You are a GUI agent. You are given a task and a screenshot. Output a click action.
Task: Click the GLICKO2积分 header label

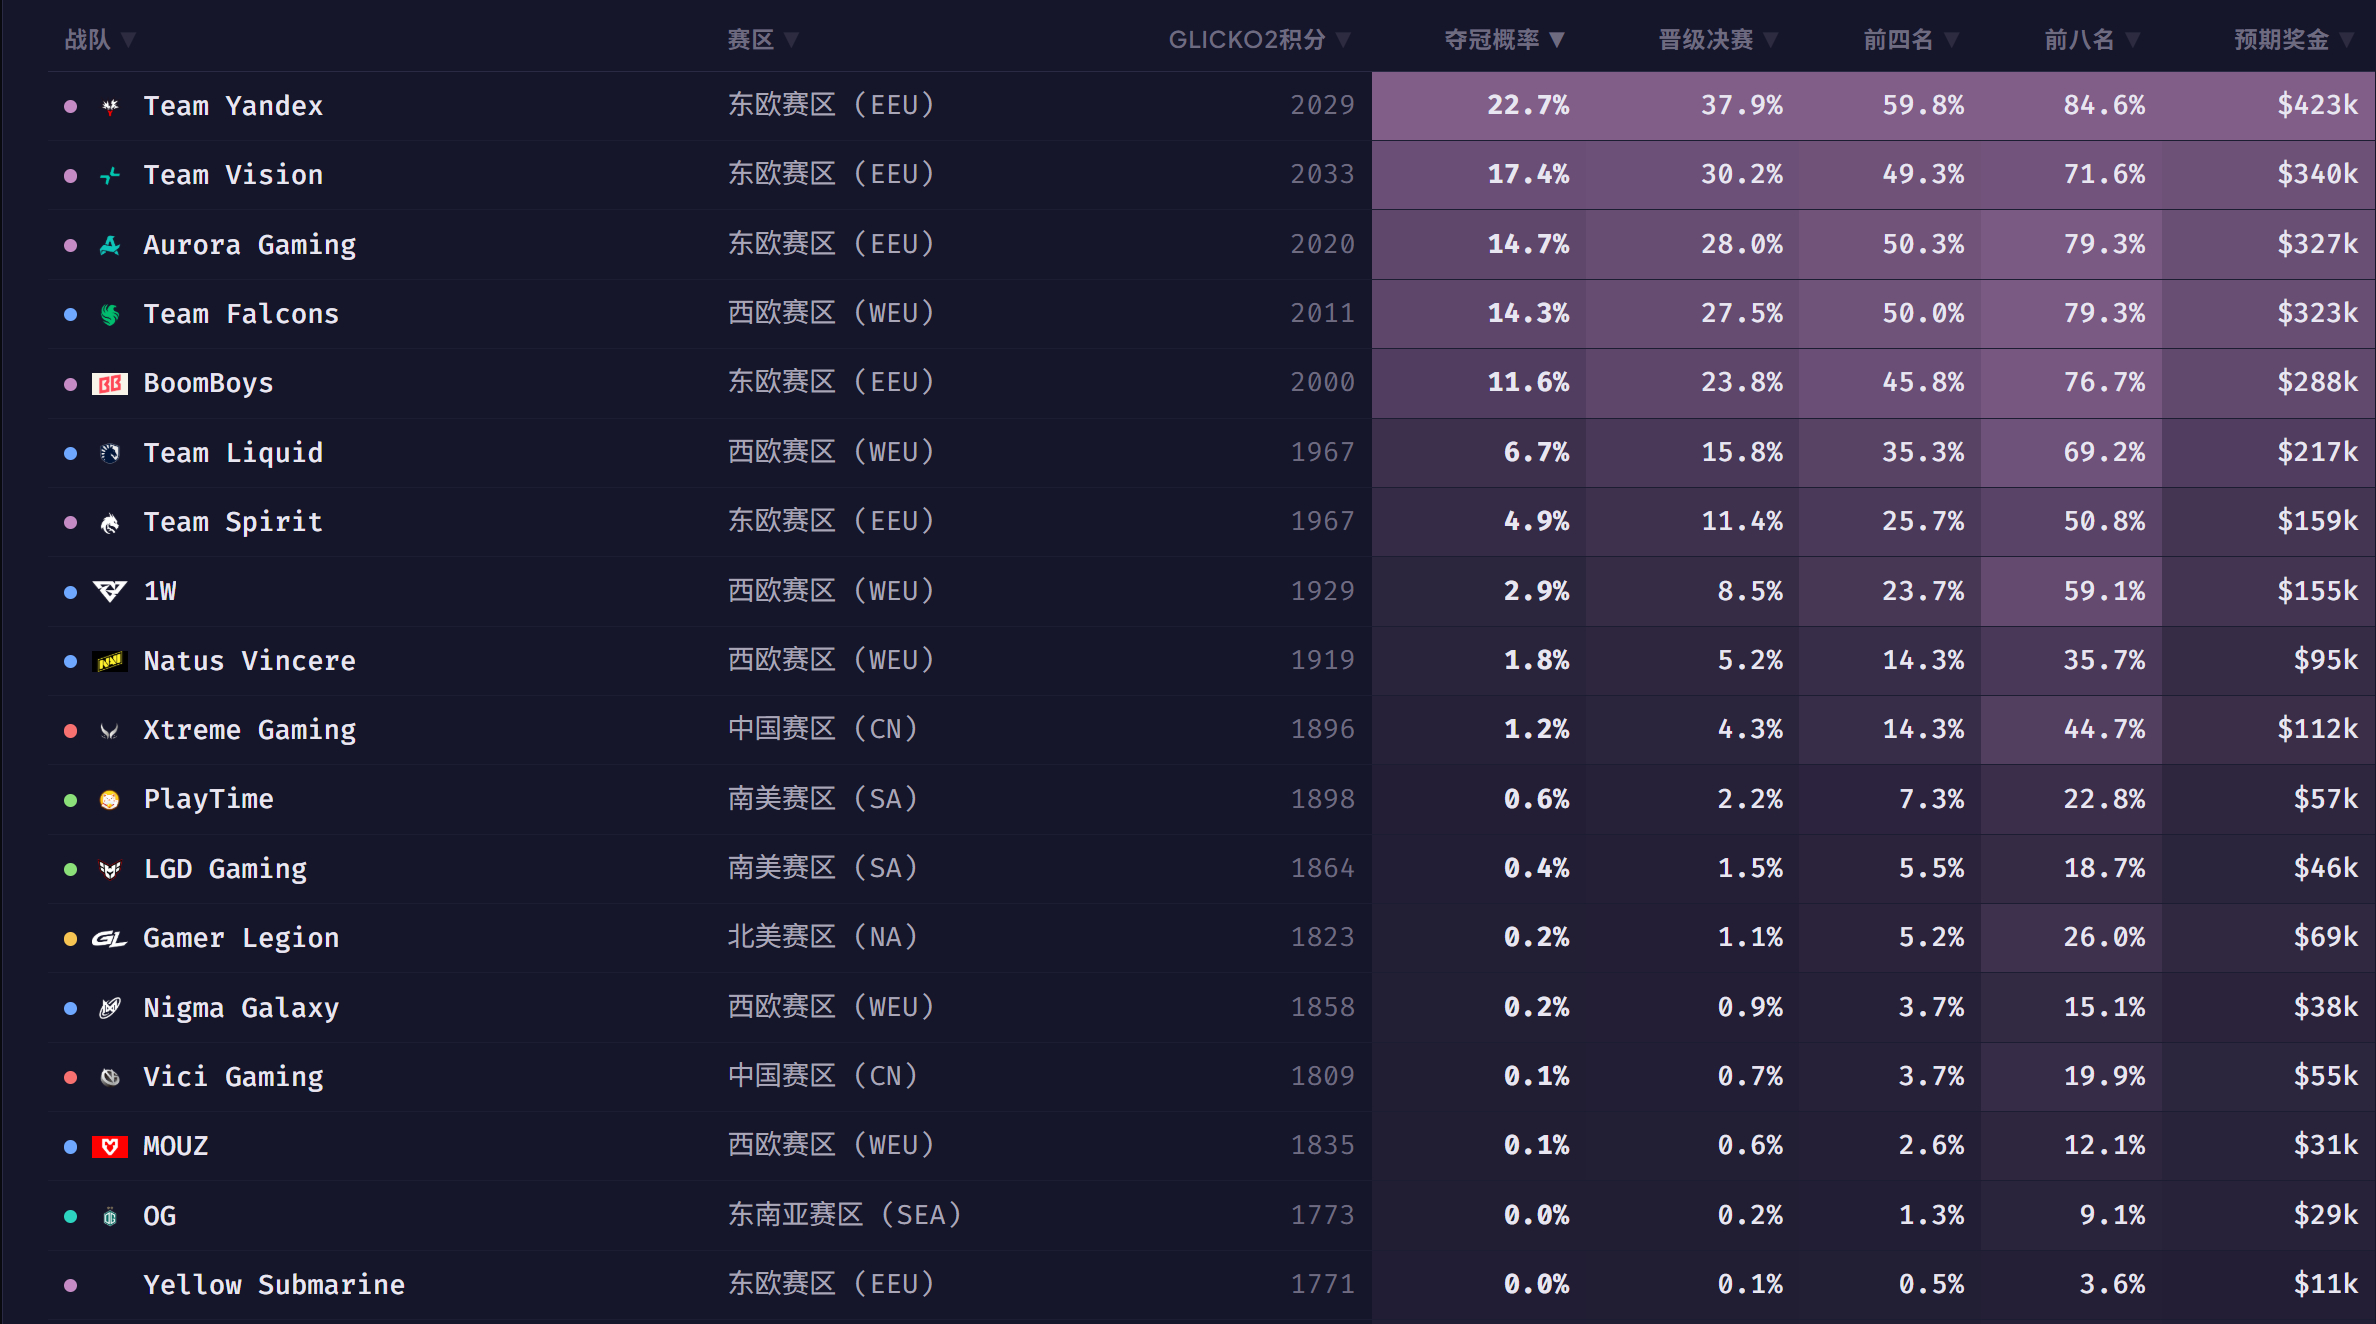tap(1247, 40)
